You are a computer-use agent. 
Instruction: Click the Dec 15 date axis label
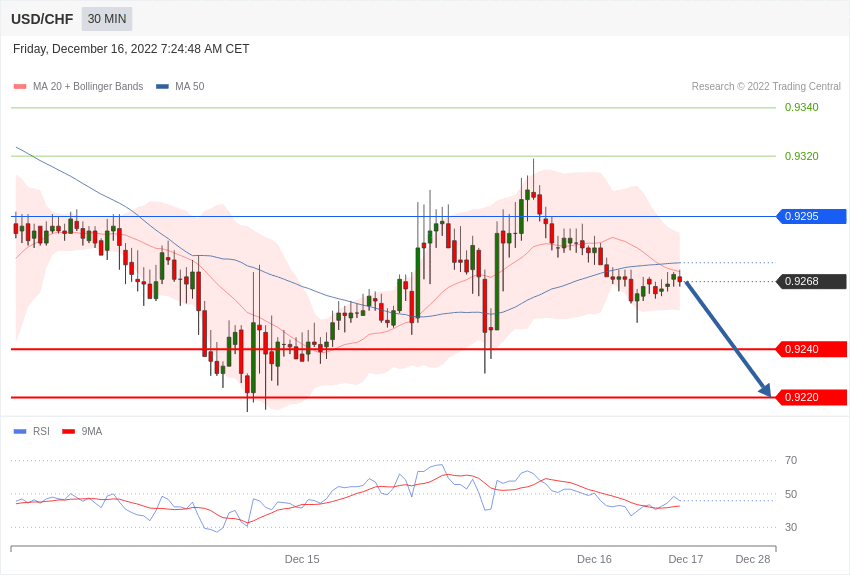[302, 559]
